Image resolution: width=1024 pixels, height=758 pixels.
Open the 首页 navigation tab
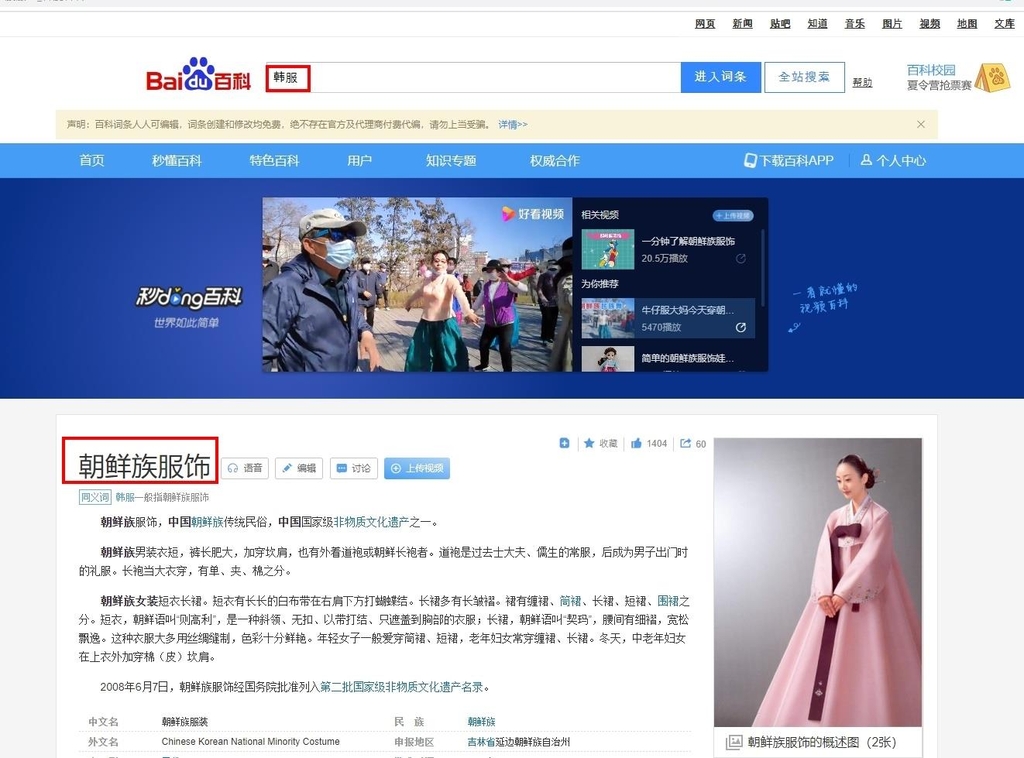pos(91,161)
